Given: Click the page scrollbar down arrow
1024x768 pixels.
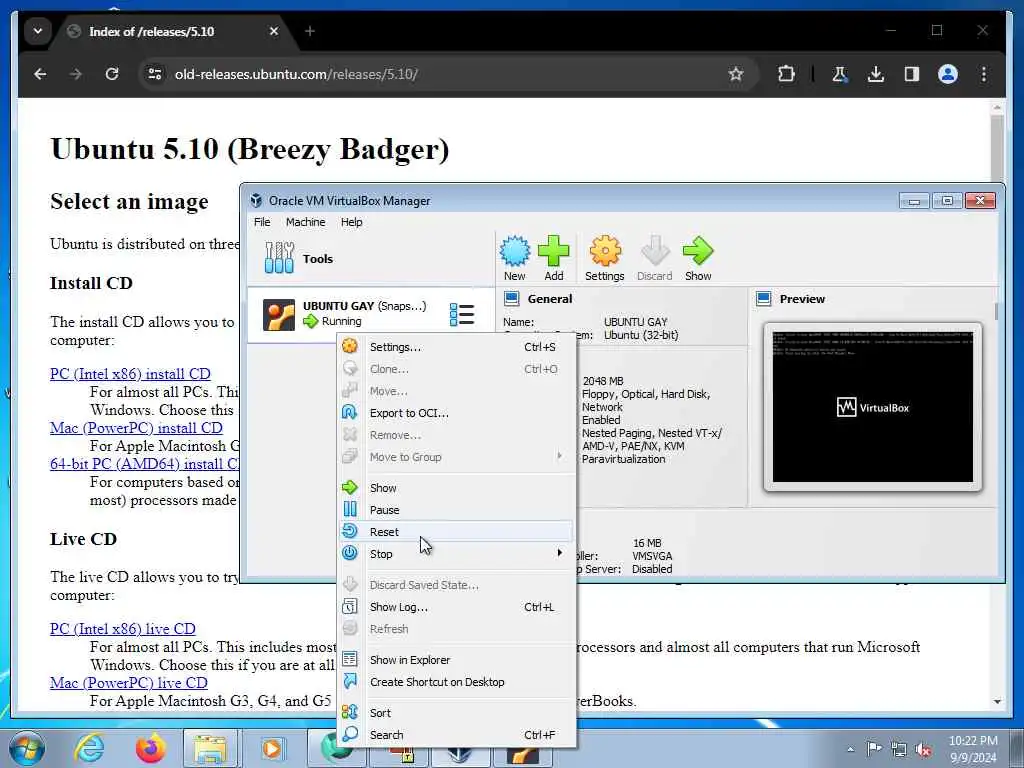Looking at the screenshot, I should pos(997,702).
